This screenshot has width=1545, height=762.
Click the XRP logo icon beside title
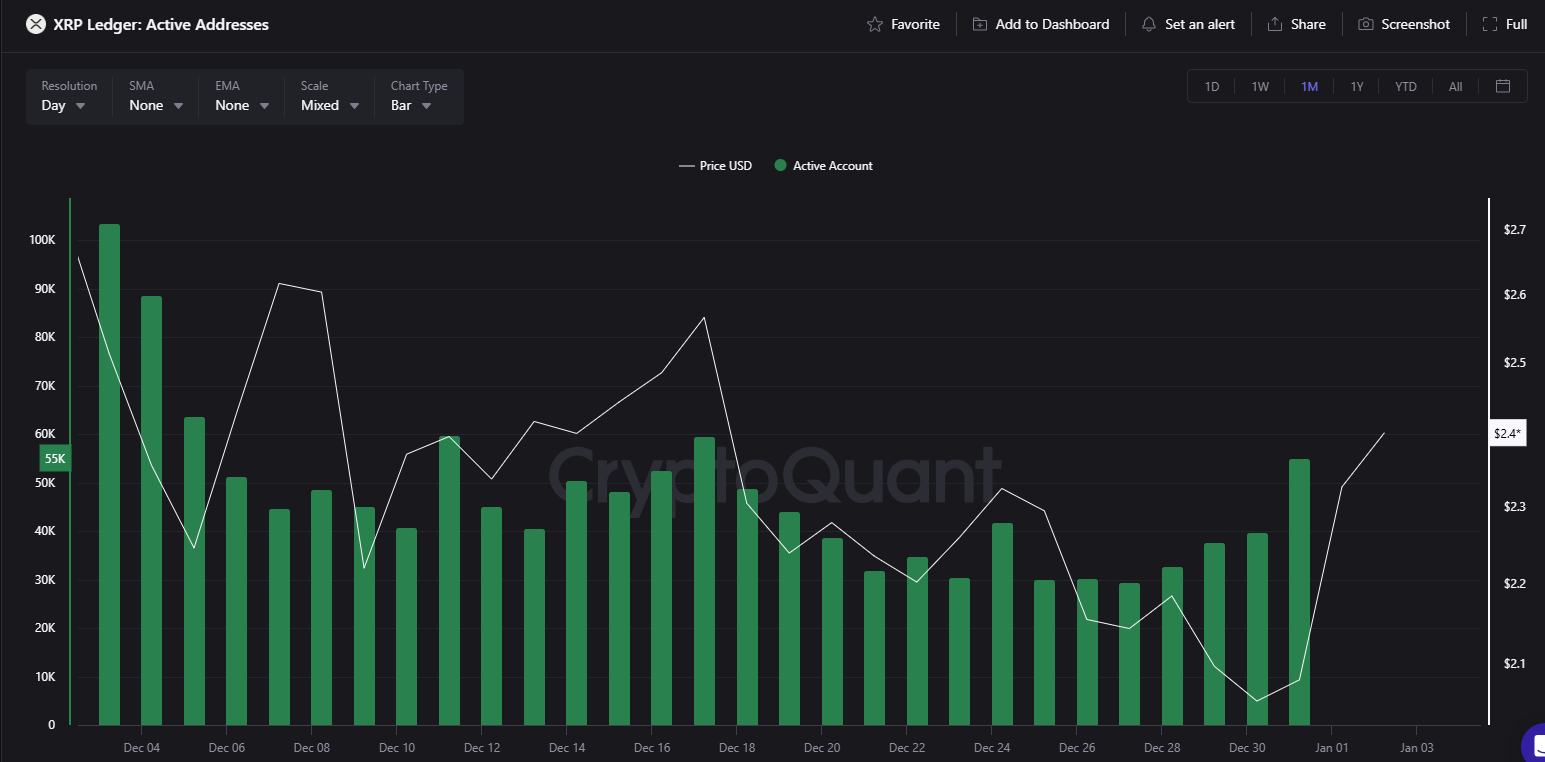(36, 24)
